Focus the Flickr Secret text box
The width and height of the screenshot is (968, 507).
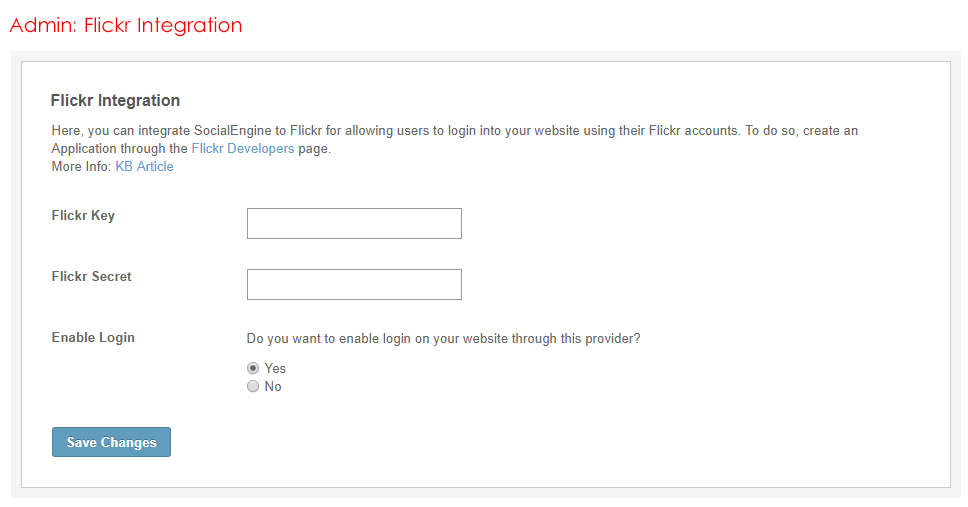(x=354, y=284)
